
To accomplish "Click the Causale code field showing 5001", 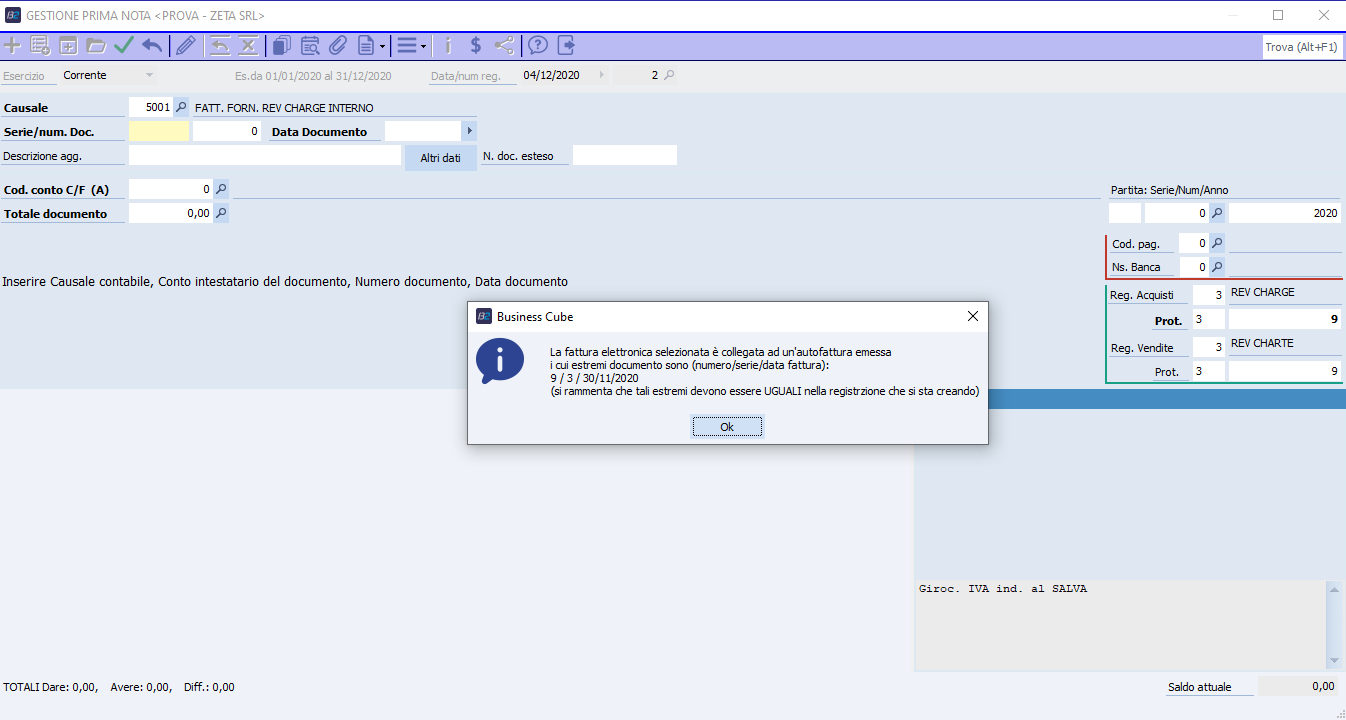I will pyautogui.click(x=151, y=107).
